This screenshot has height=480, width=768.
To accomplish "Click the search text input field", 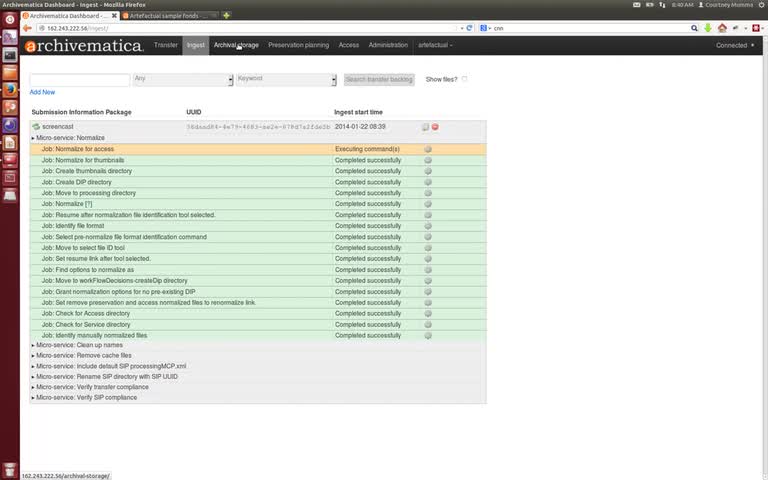I will click(x=80, y=80).
